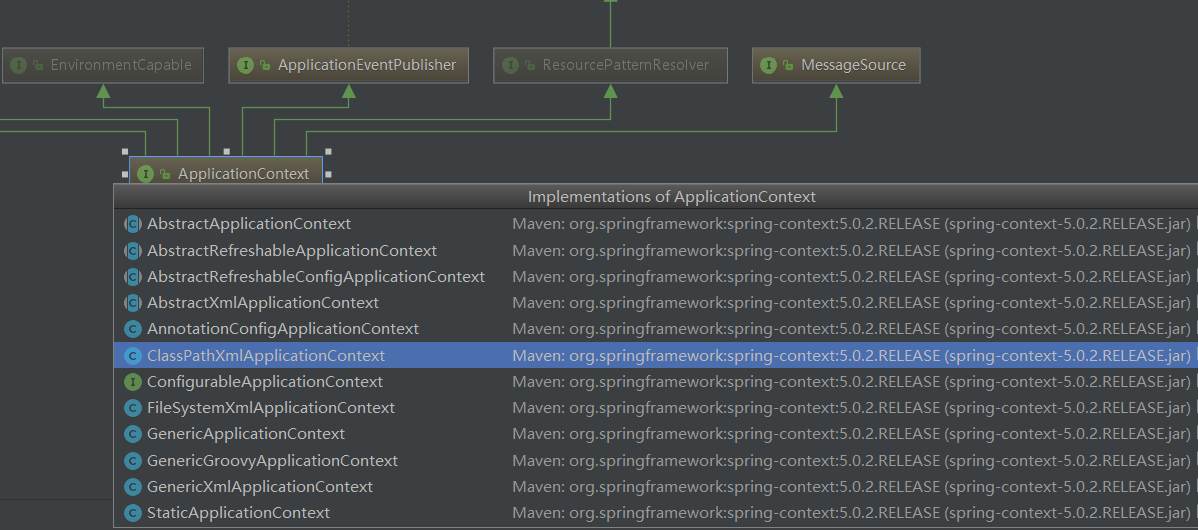Navigate to GenericXmlApplicationContext entry
This screenshot has width=1198, height=530.
tap(260, 487)
